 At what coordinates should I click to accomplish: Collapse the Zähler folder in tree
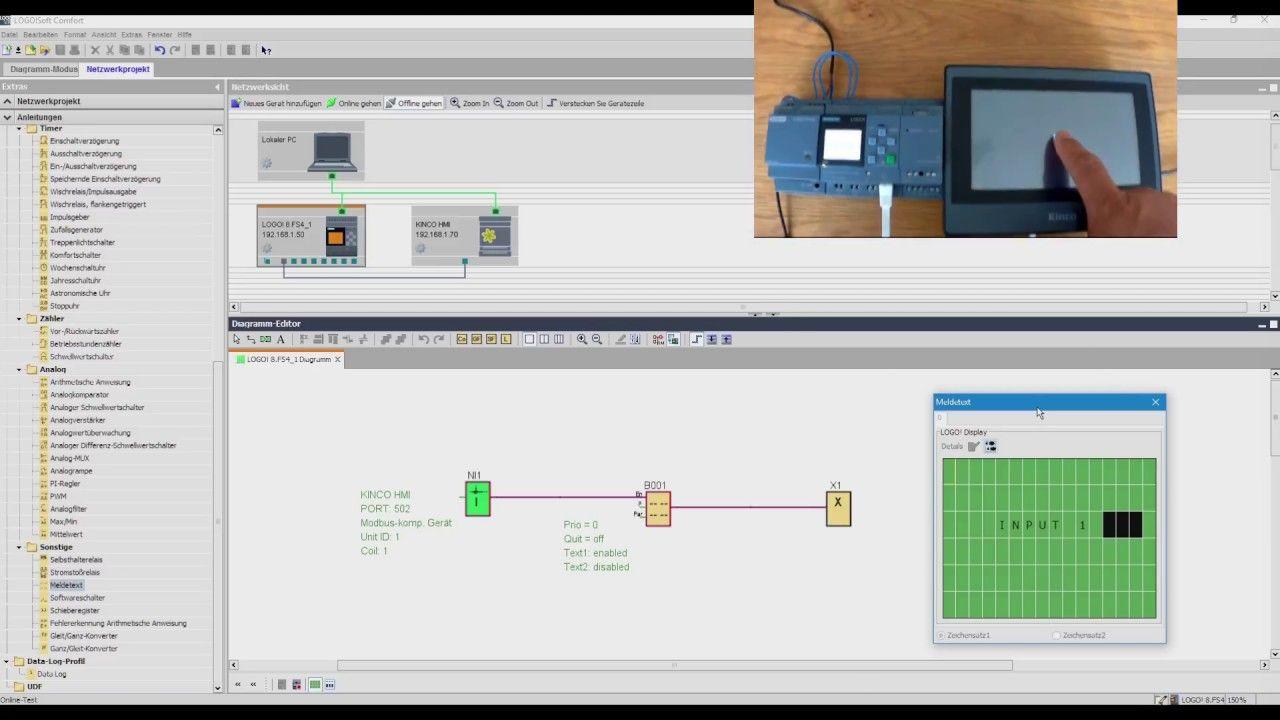pos(19,318)
